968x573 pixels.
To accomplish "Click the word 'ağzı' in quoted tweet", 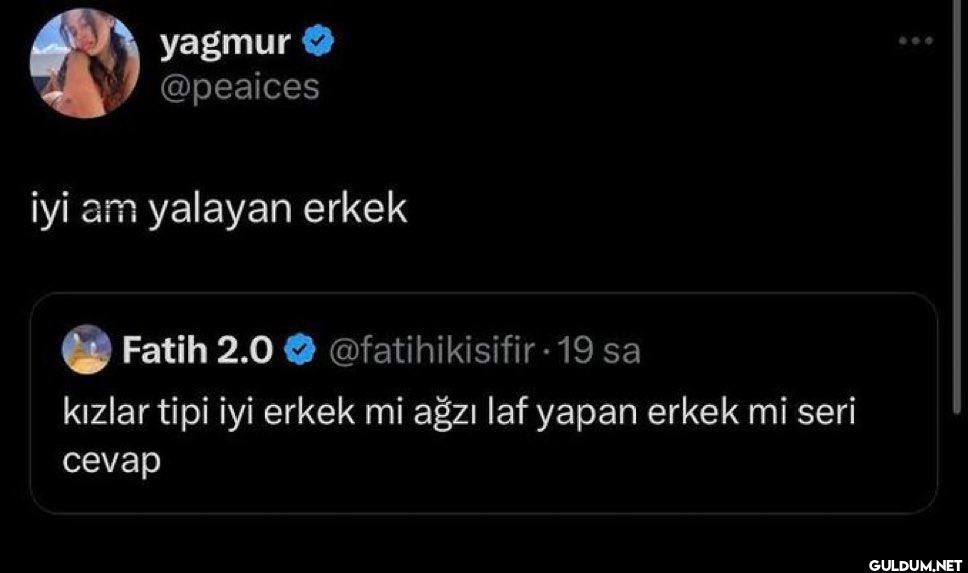I will tap(442, 415).
